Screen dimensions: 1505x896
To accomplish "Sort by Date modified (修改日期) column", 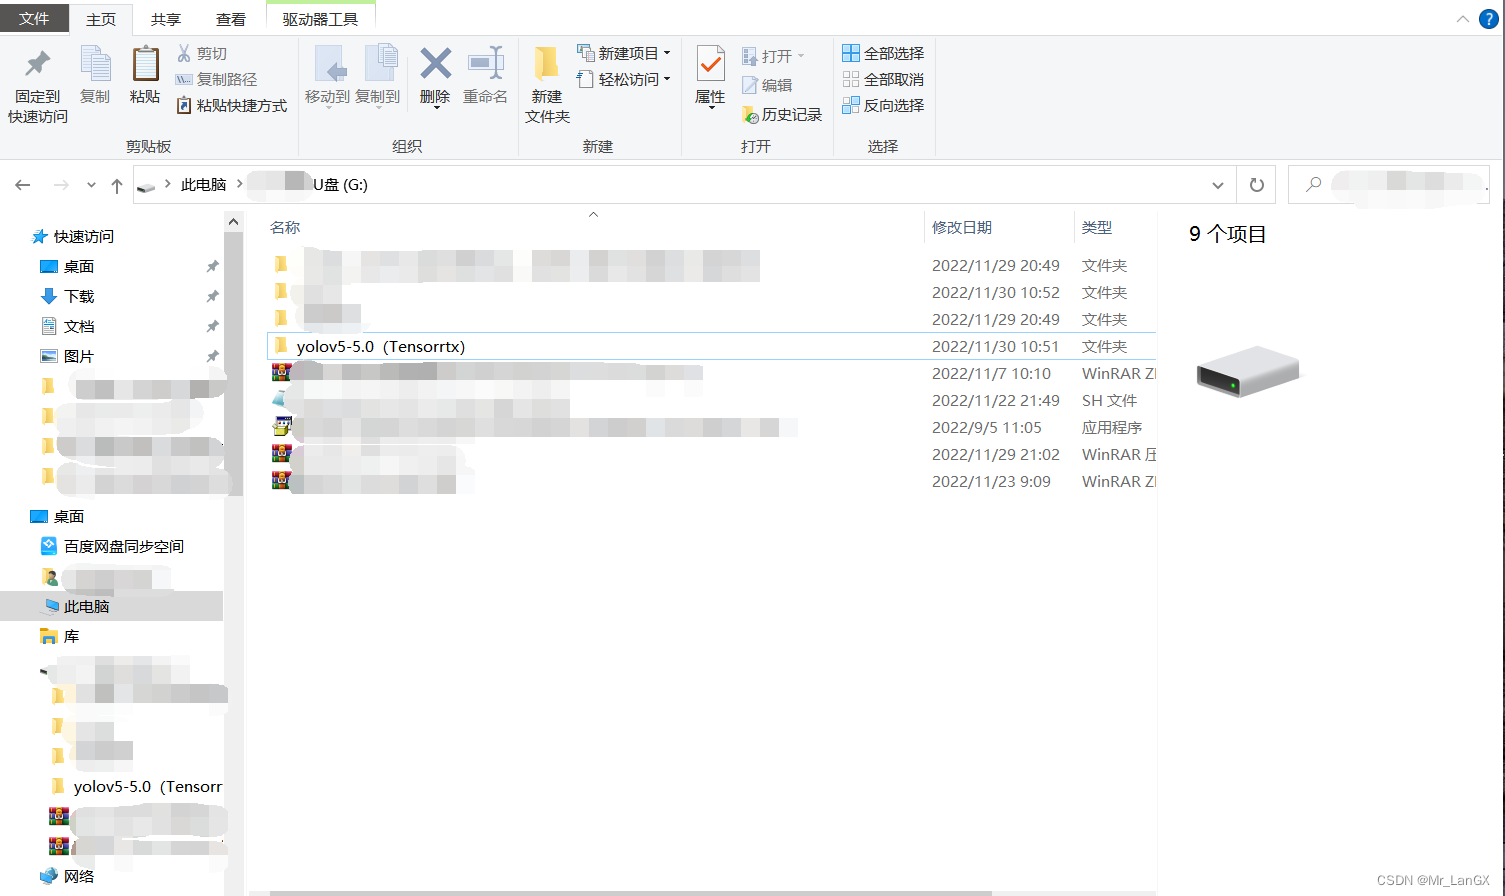I will click(962, 228).
